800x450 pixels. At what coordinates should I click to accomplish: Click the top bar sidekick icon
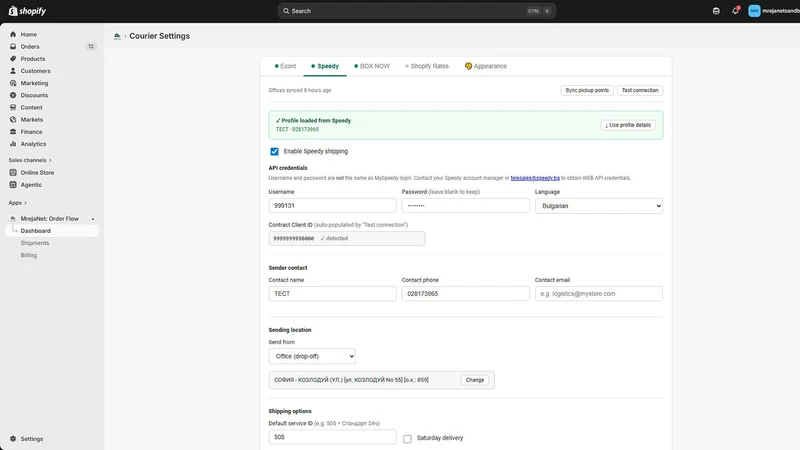tap(716, 11)
